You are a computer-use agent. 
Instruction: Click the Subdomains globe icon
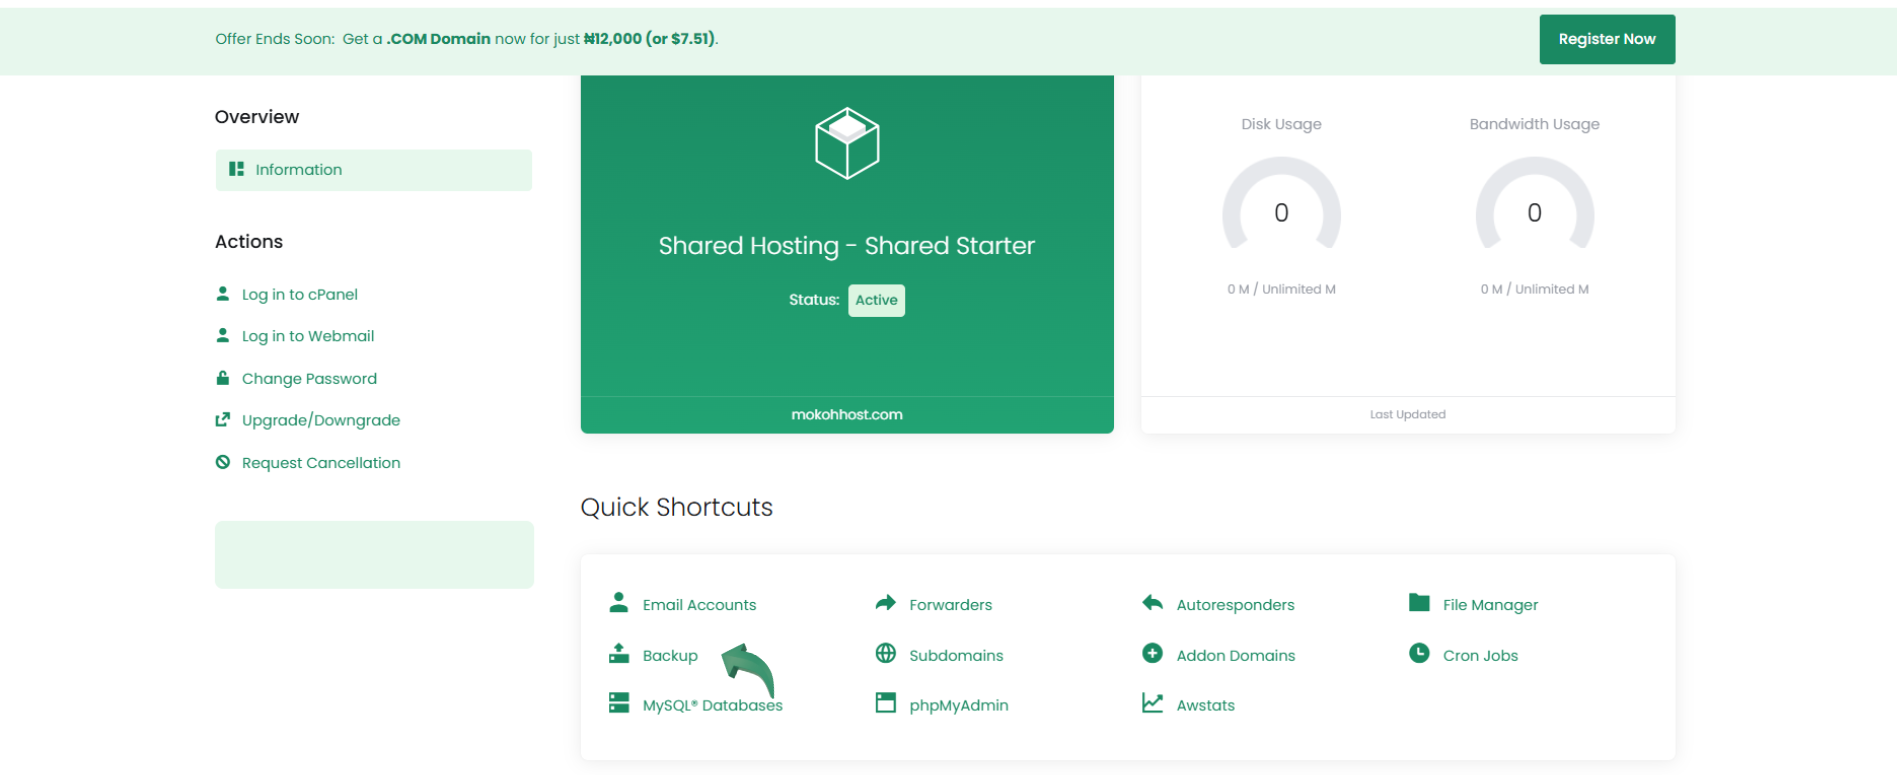point(885,654)
